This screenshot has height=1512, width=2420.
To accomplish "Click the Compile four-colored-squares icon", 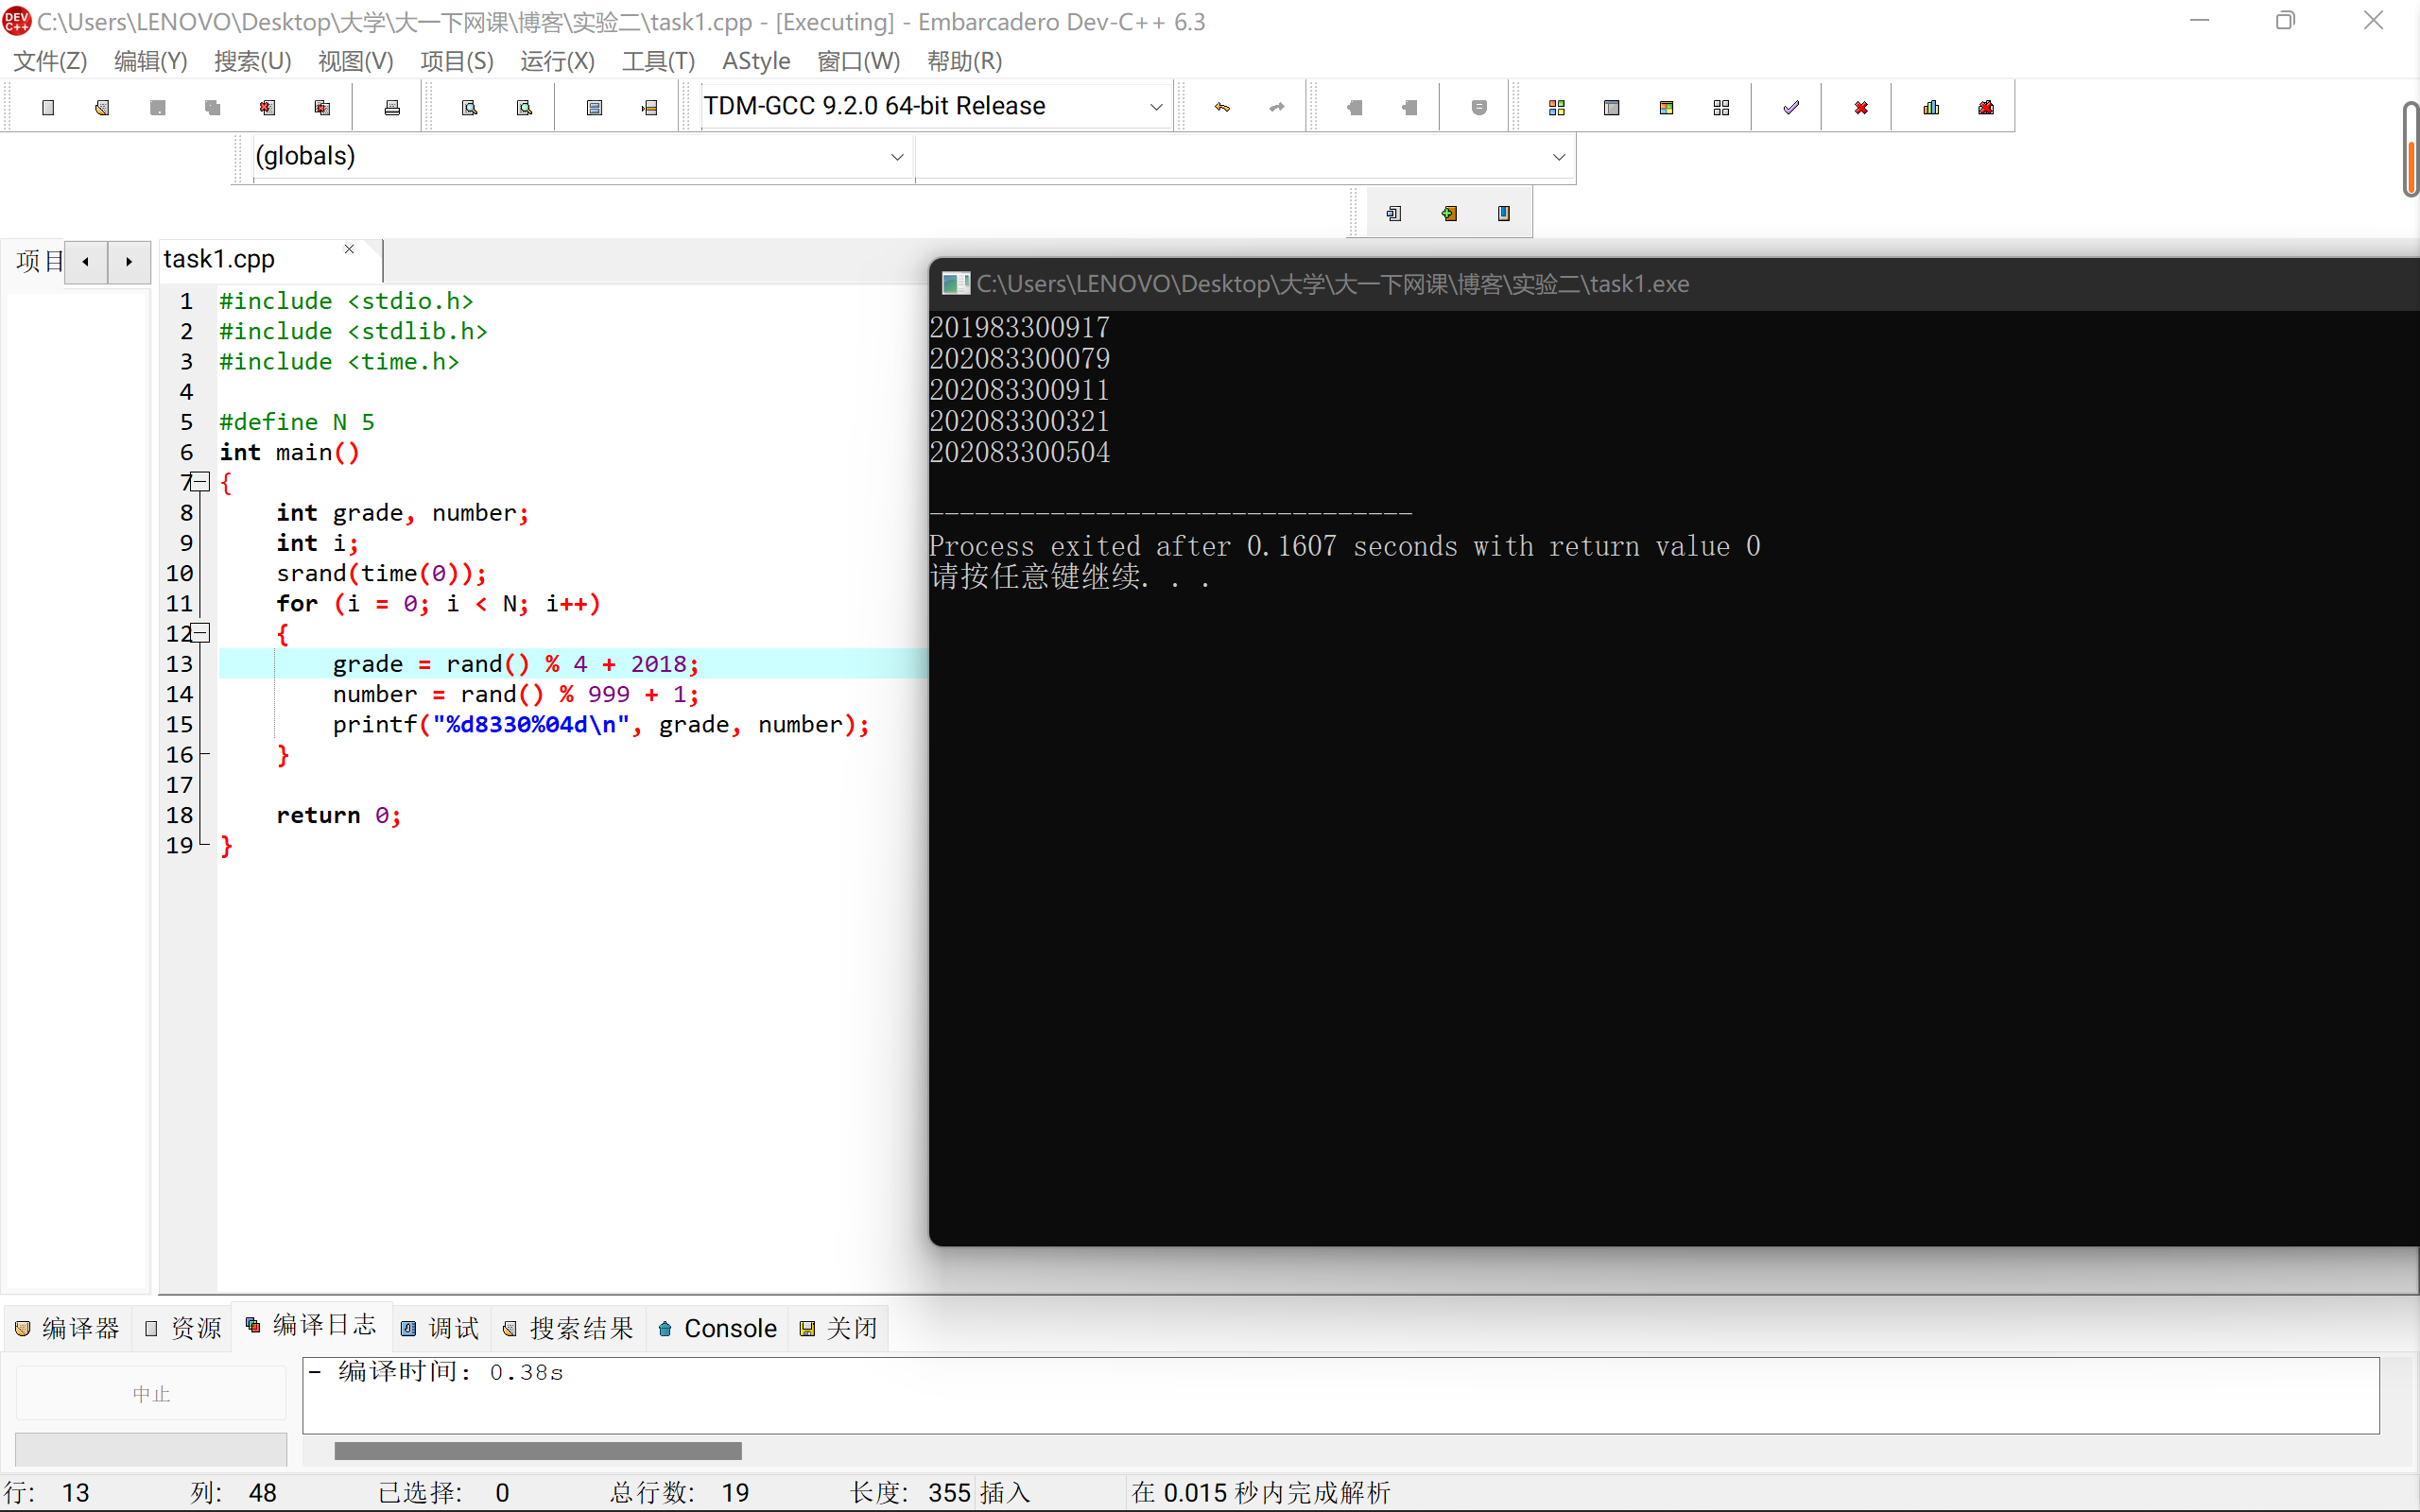I will [x=1556, y=107].
